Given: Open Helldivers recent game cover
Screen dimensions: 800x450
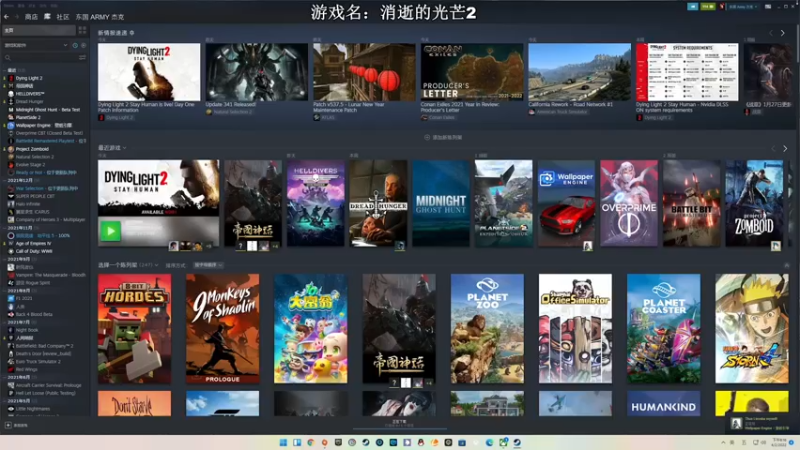Looking at the screenshot, I should pyautogui.click(x=315, y=204).
